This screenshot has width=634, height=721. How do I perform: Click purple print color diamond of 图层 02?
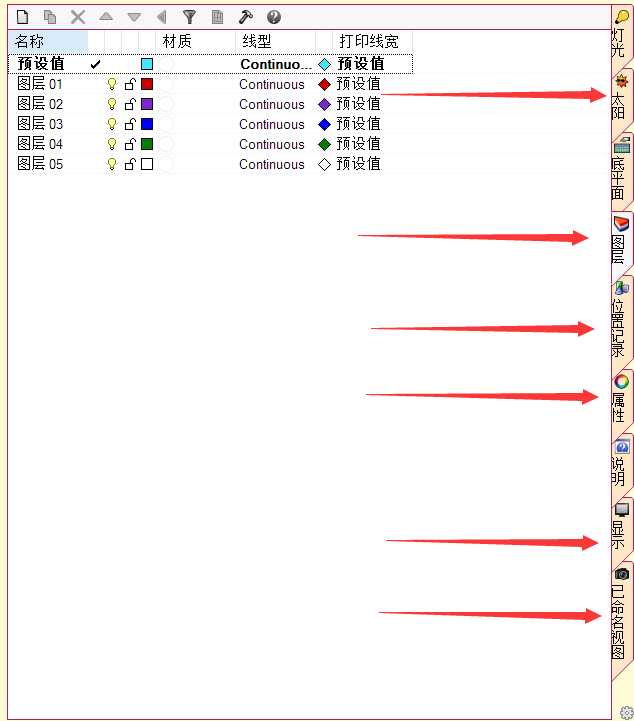[x=325, y=104]
